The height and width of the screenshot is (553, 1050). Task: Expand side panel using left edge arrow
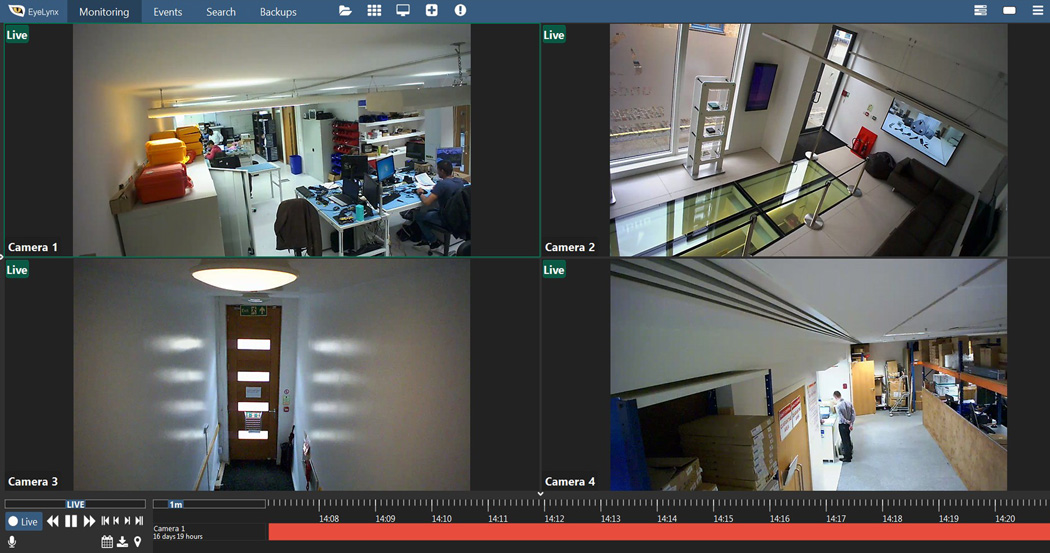point(3,257)
